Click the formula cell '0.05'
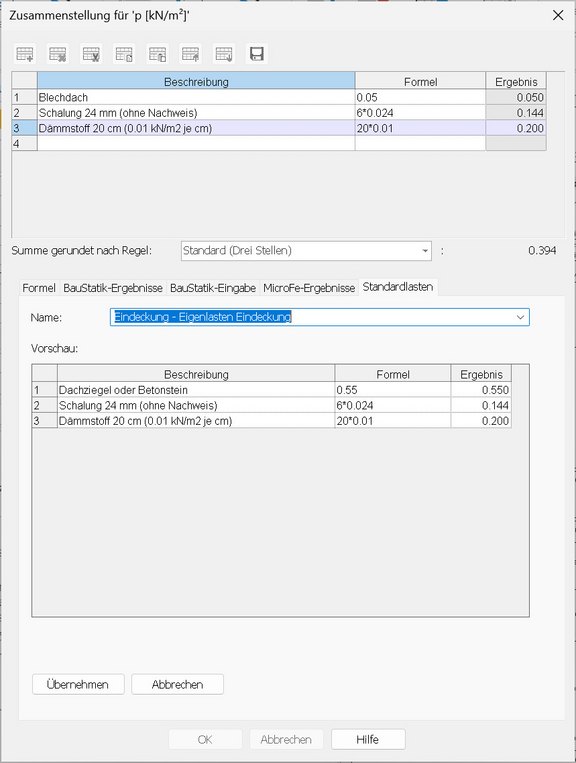Viewport: 576px width, 763px height. tap(420, 97)
